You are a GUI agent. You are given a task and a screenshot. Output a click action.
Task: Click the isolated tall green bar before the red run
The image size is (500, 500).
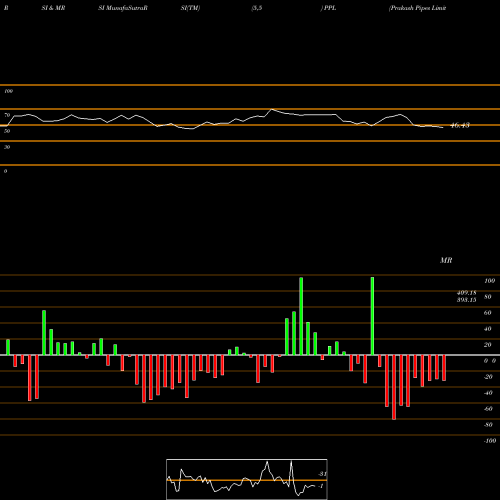tap(372, 316)
